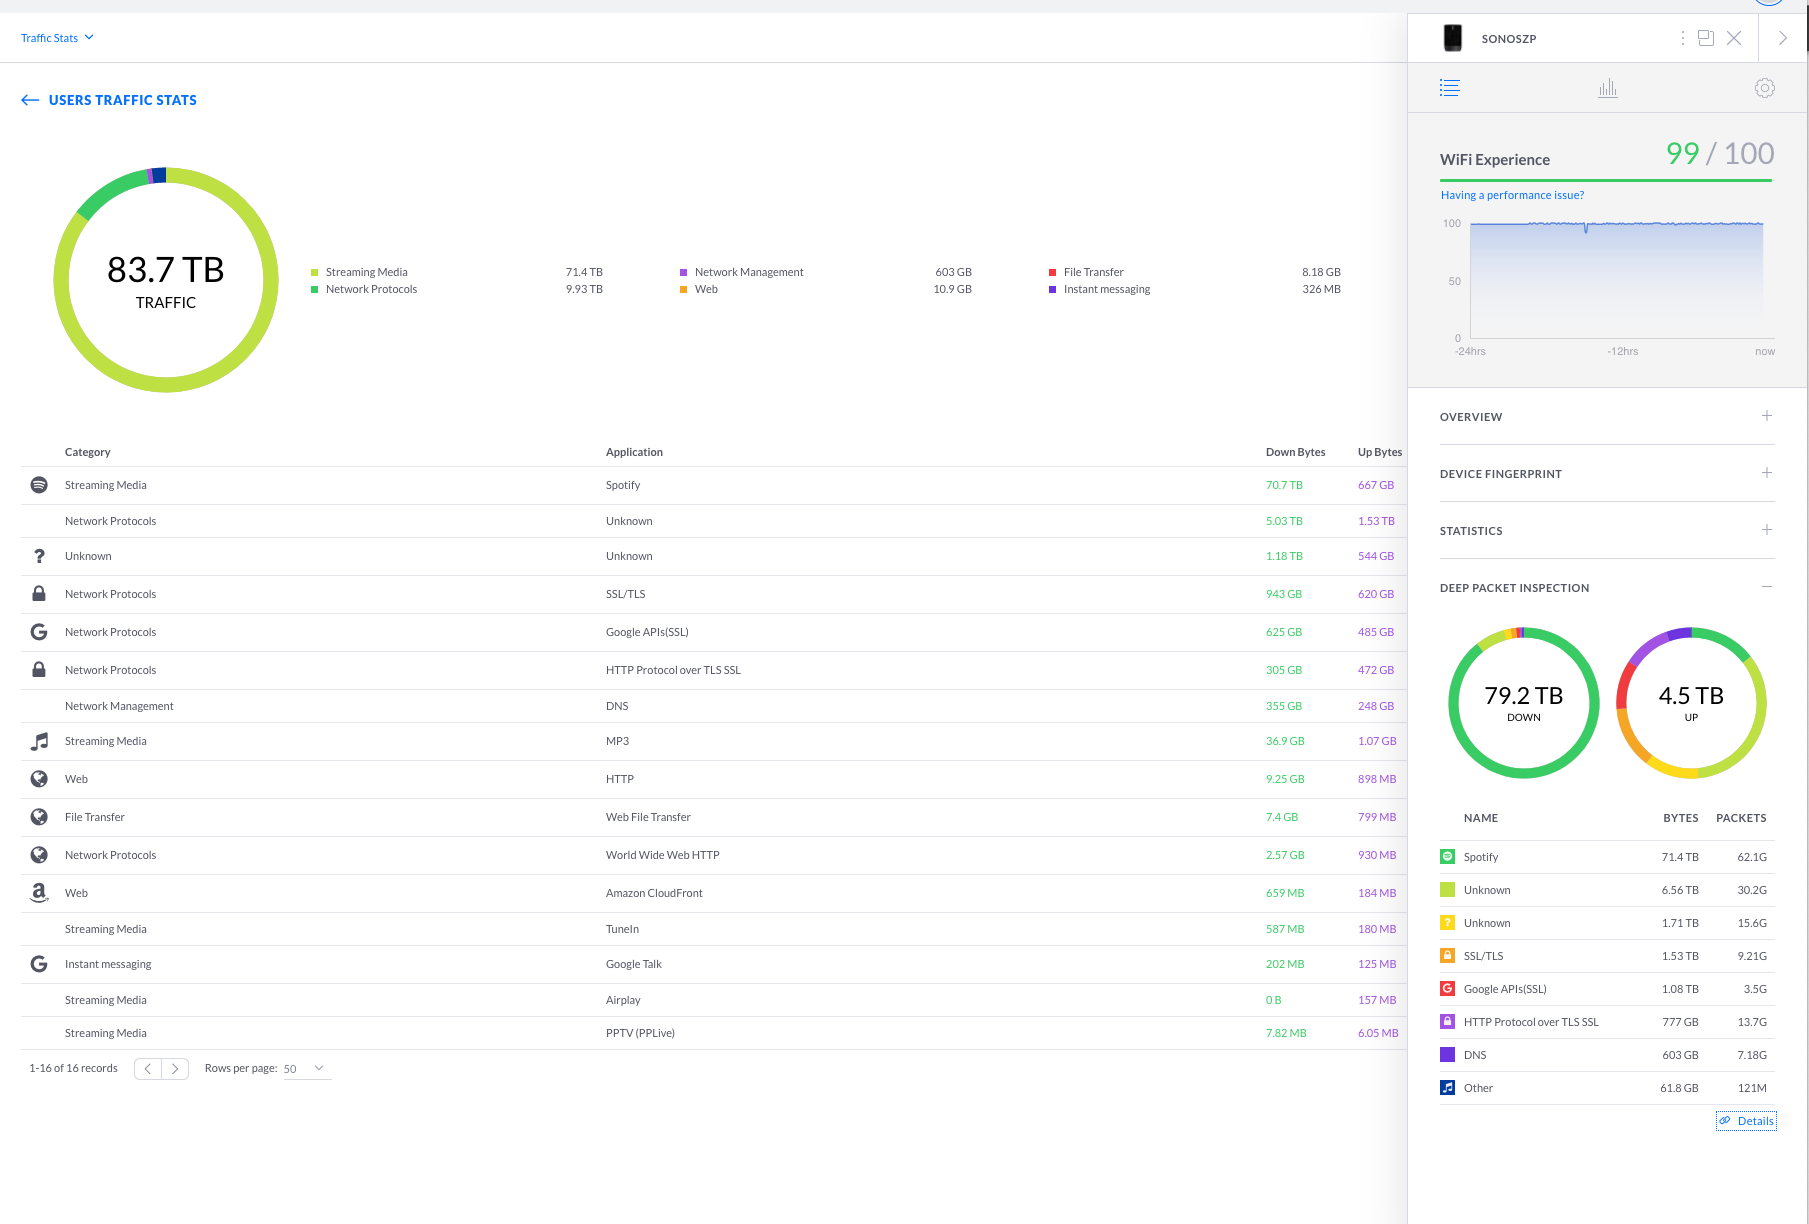Open the Details link in the DPI panel
The width and height of the screenshot is (1809, 1224).
[x=1746, y=1121]
